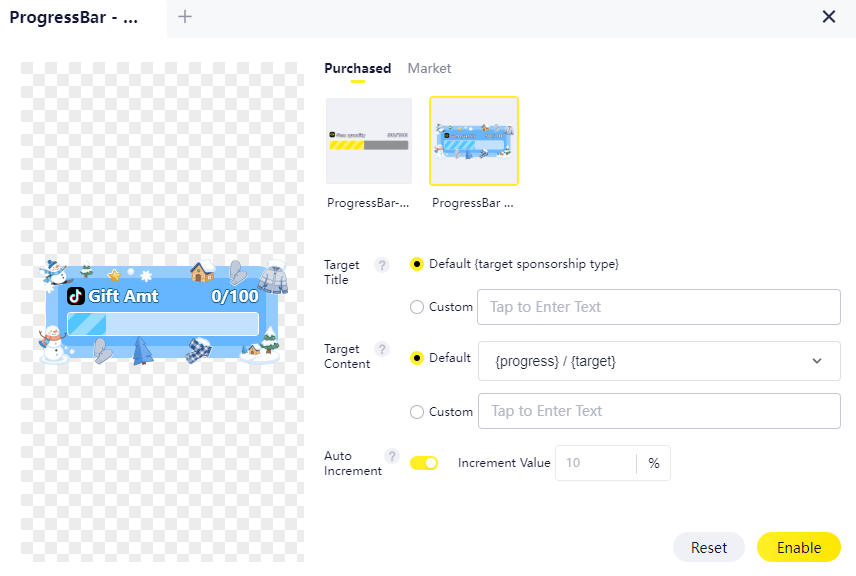The width and height of the screenshot is (856, 576).
Task: Open a new tab with the plus icon
Action: (x=185, y=16)
